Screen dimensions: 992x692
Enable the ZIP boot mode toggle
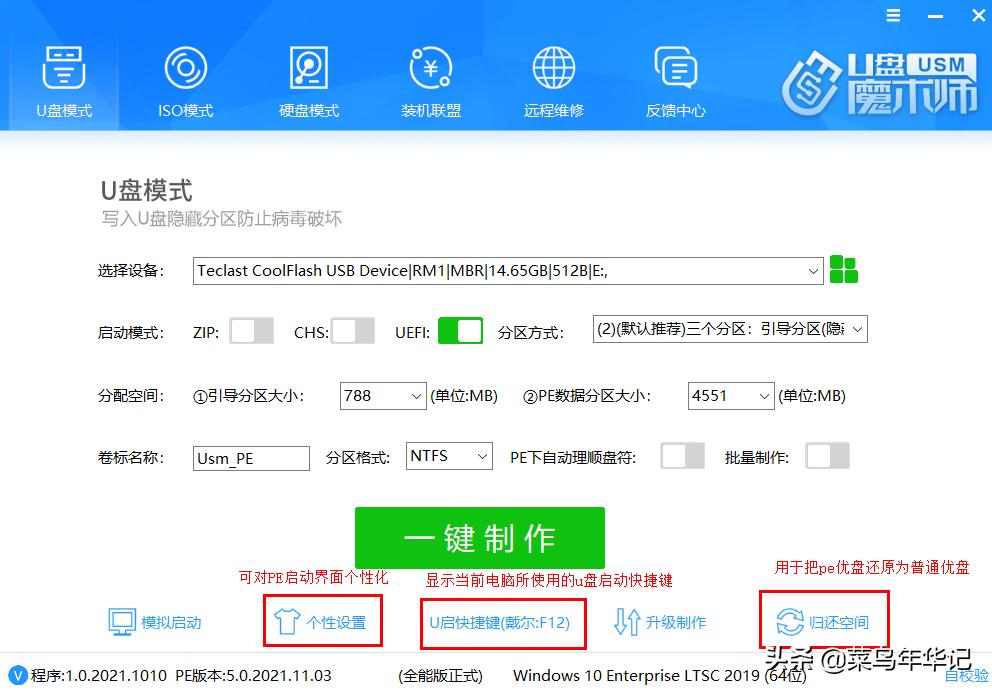pyautogui.click(x=251, y=331)
